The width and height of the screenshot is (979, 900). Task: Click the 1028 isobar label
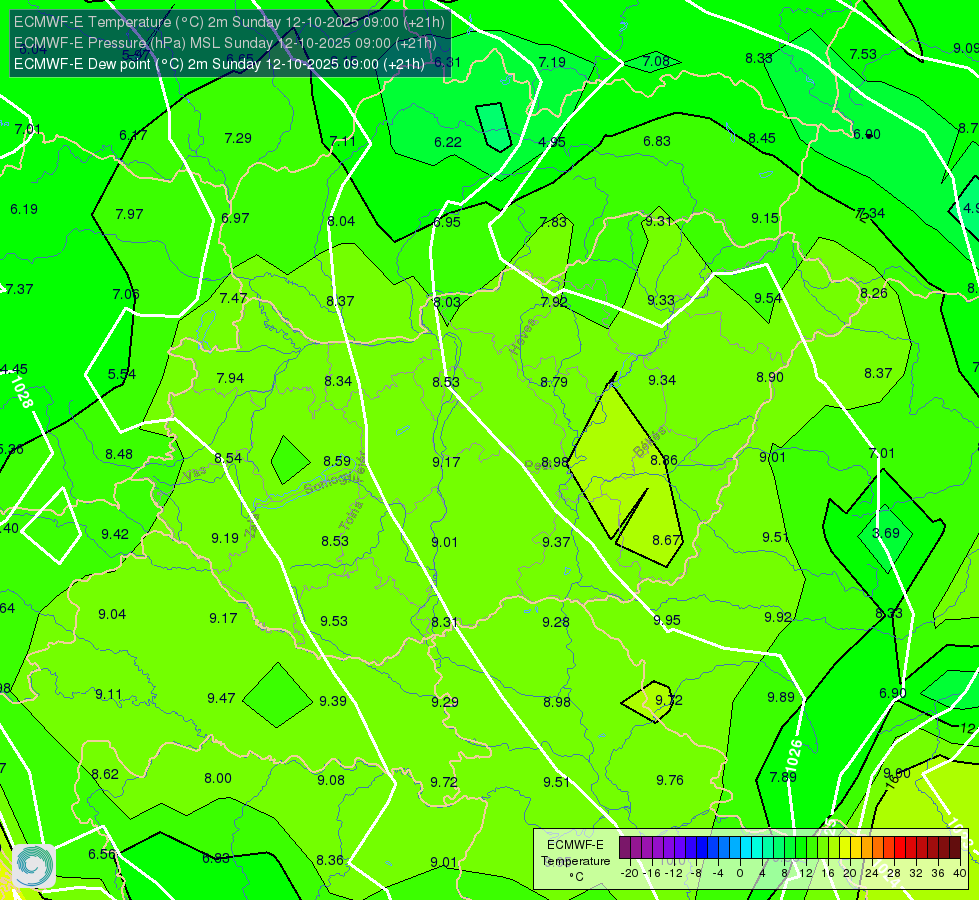21,394
